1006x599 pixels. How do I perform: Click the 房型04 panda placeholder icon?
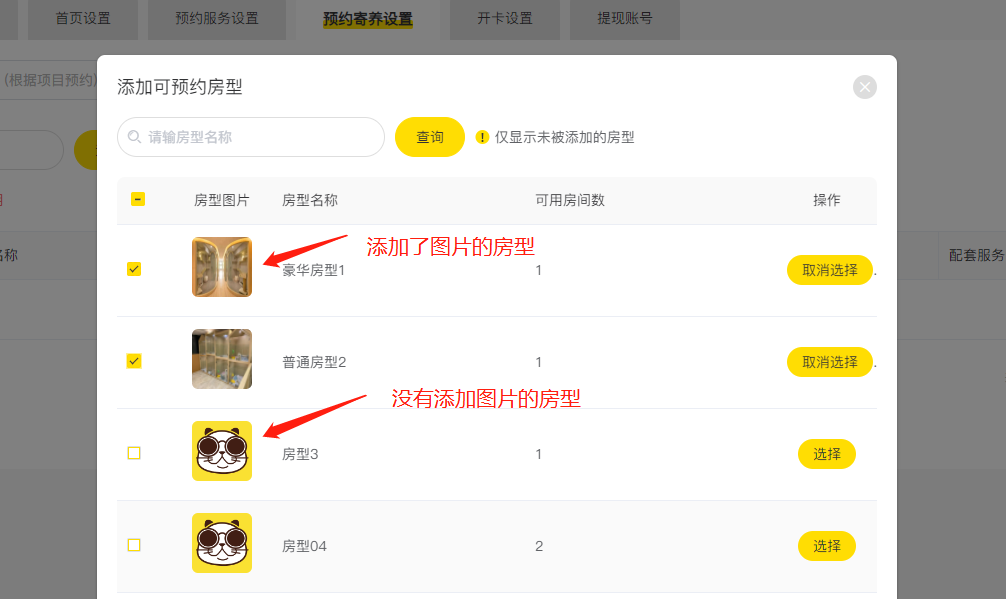222,543
